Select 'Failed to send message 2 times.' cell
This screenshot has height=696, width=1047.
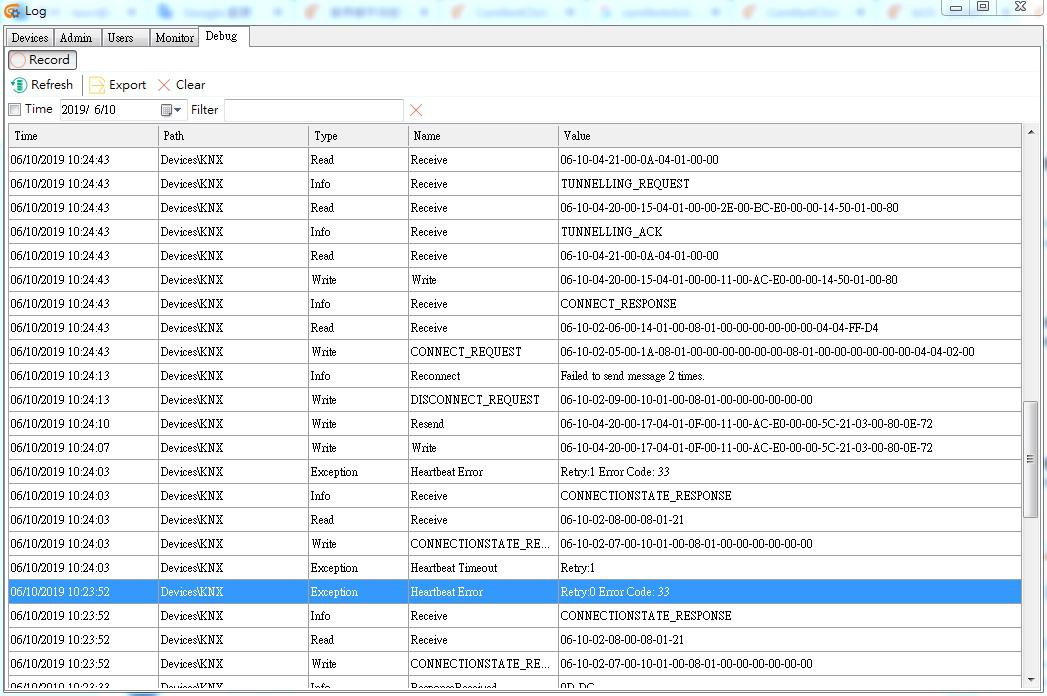789,376
